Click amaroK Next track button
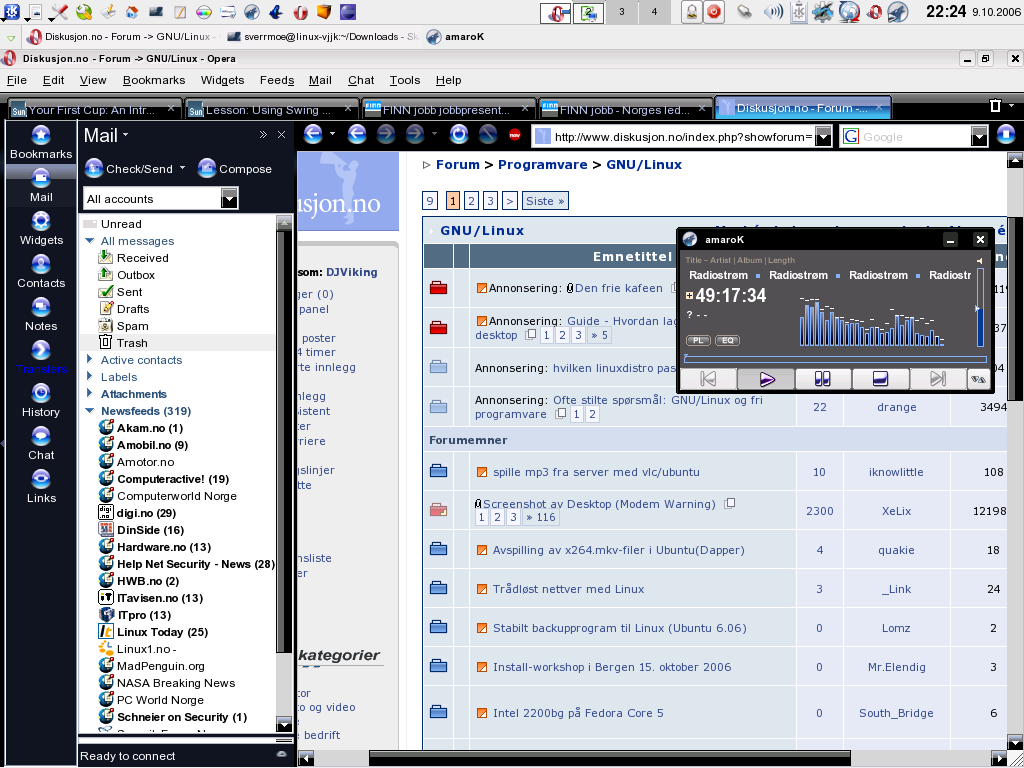Image resolution: width=1024 pixels, height=768 pixels. click(x=938, y=379)
